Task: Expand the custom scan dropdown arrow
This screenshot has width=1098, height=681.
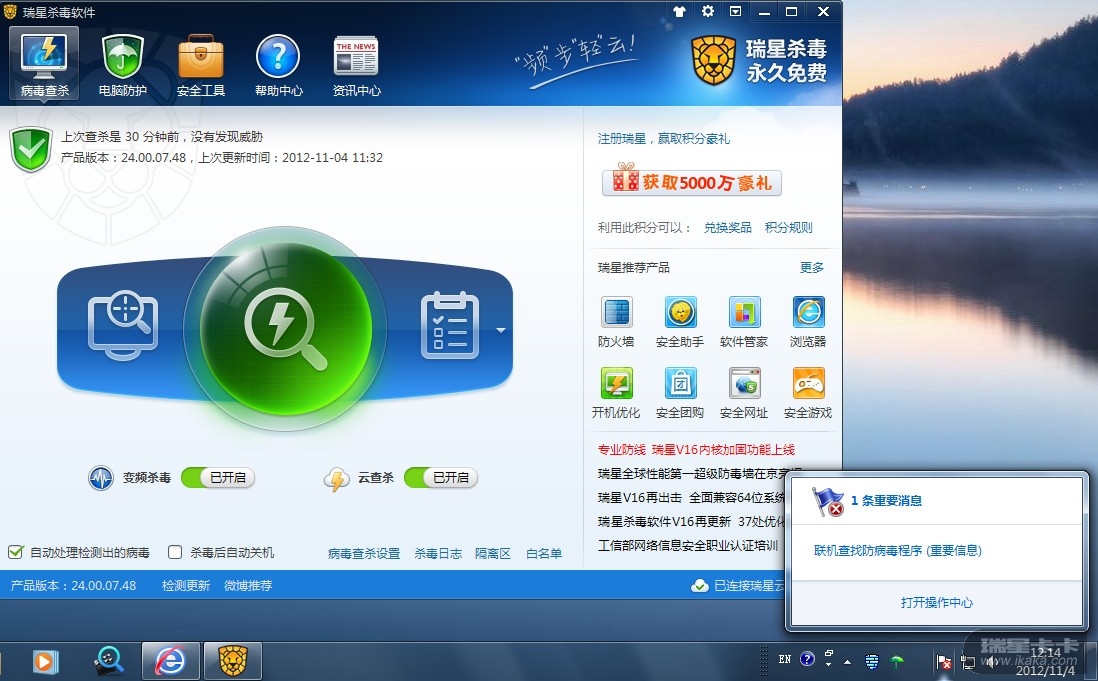Action: [501, 330]
